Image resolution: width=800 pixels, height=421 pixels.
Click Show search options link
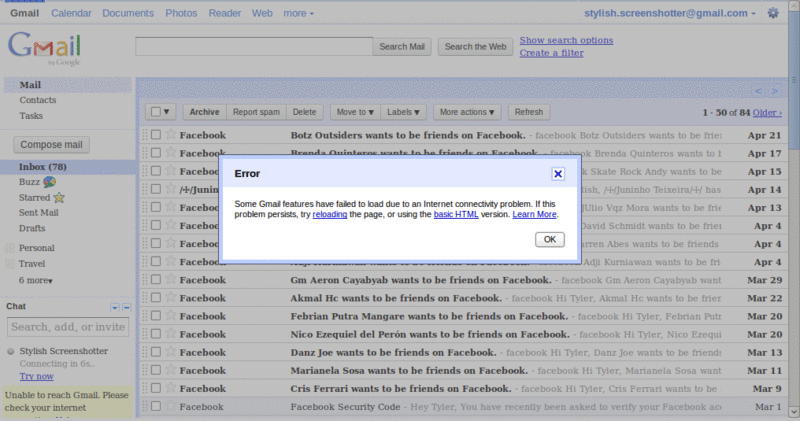tap(566, 40)
